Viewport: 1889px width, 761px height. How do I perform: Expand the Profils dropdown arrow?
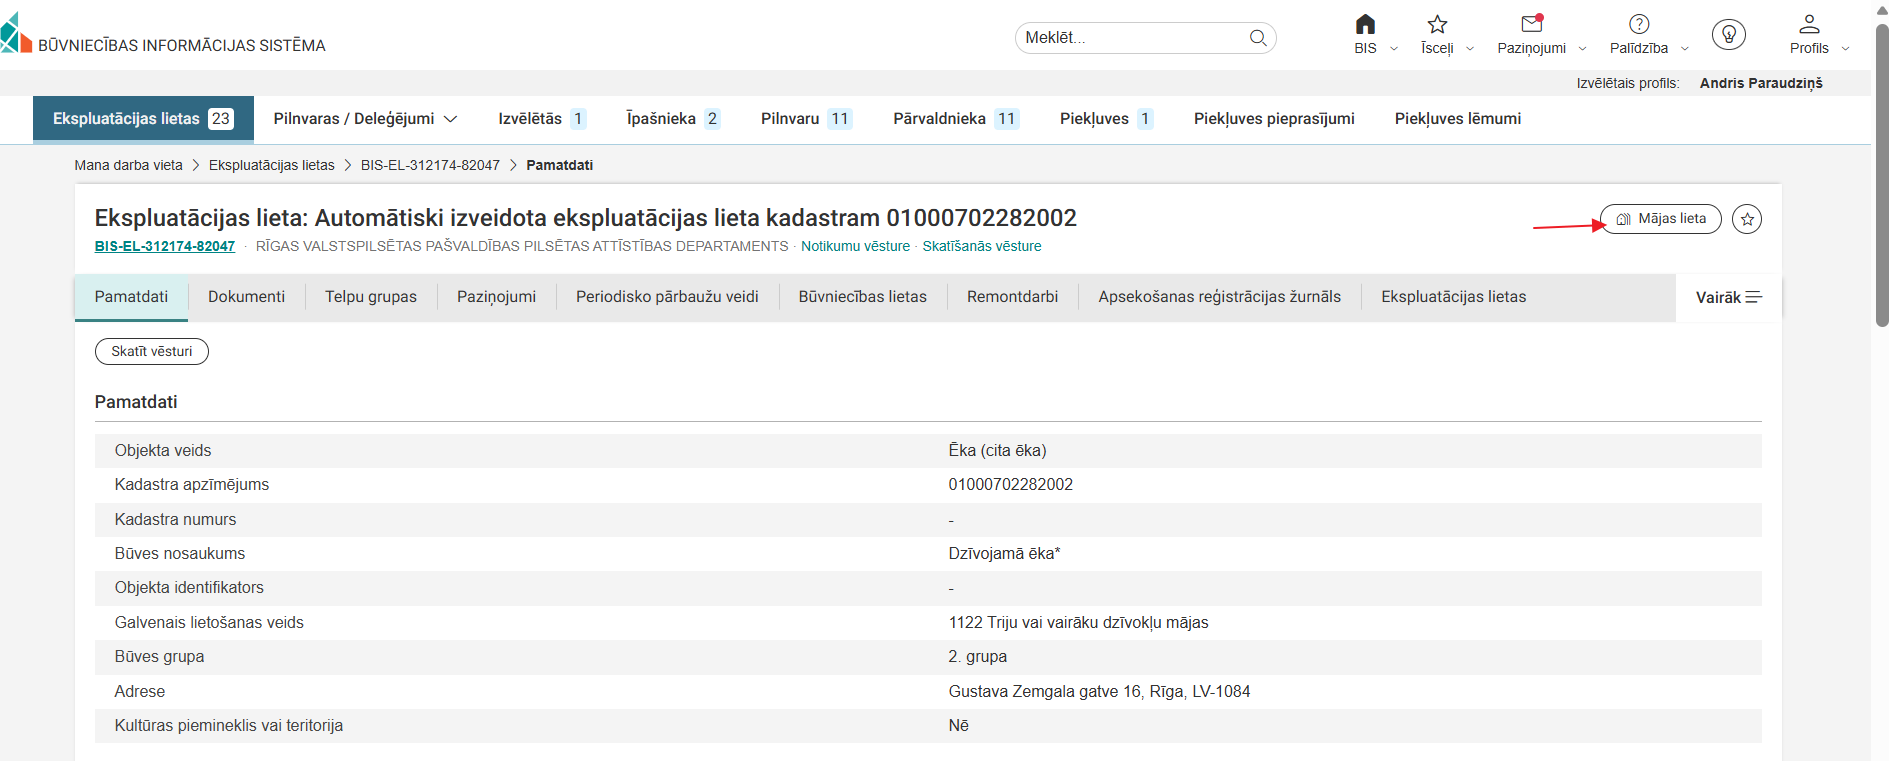[1845, 49]
